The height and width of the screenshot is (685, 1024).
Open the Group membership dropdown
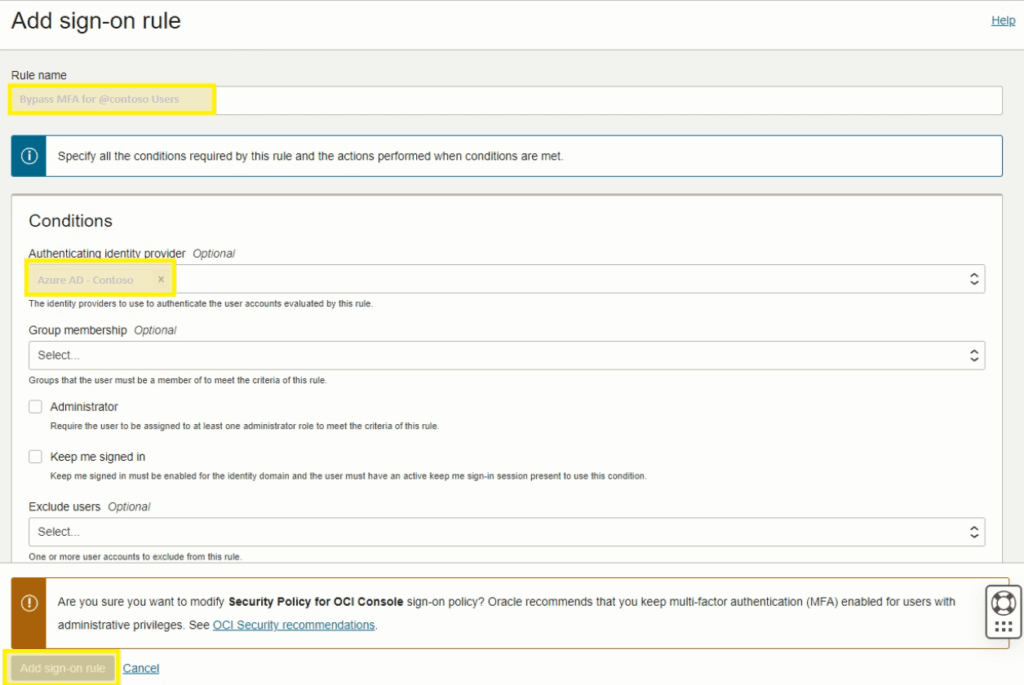500,355
